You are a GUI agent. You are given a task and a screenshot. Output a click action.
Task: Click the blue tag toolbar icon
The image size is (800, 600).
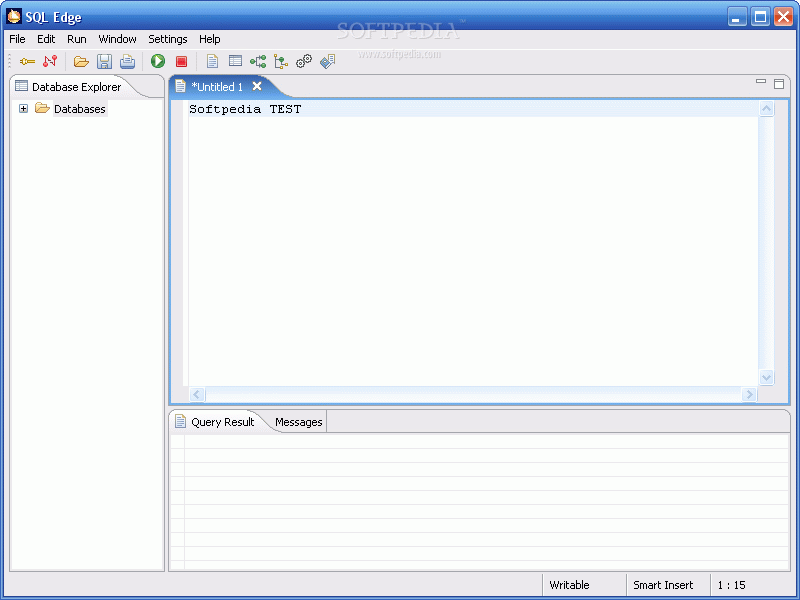(x=327, y=61)
